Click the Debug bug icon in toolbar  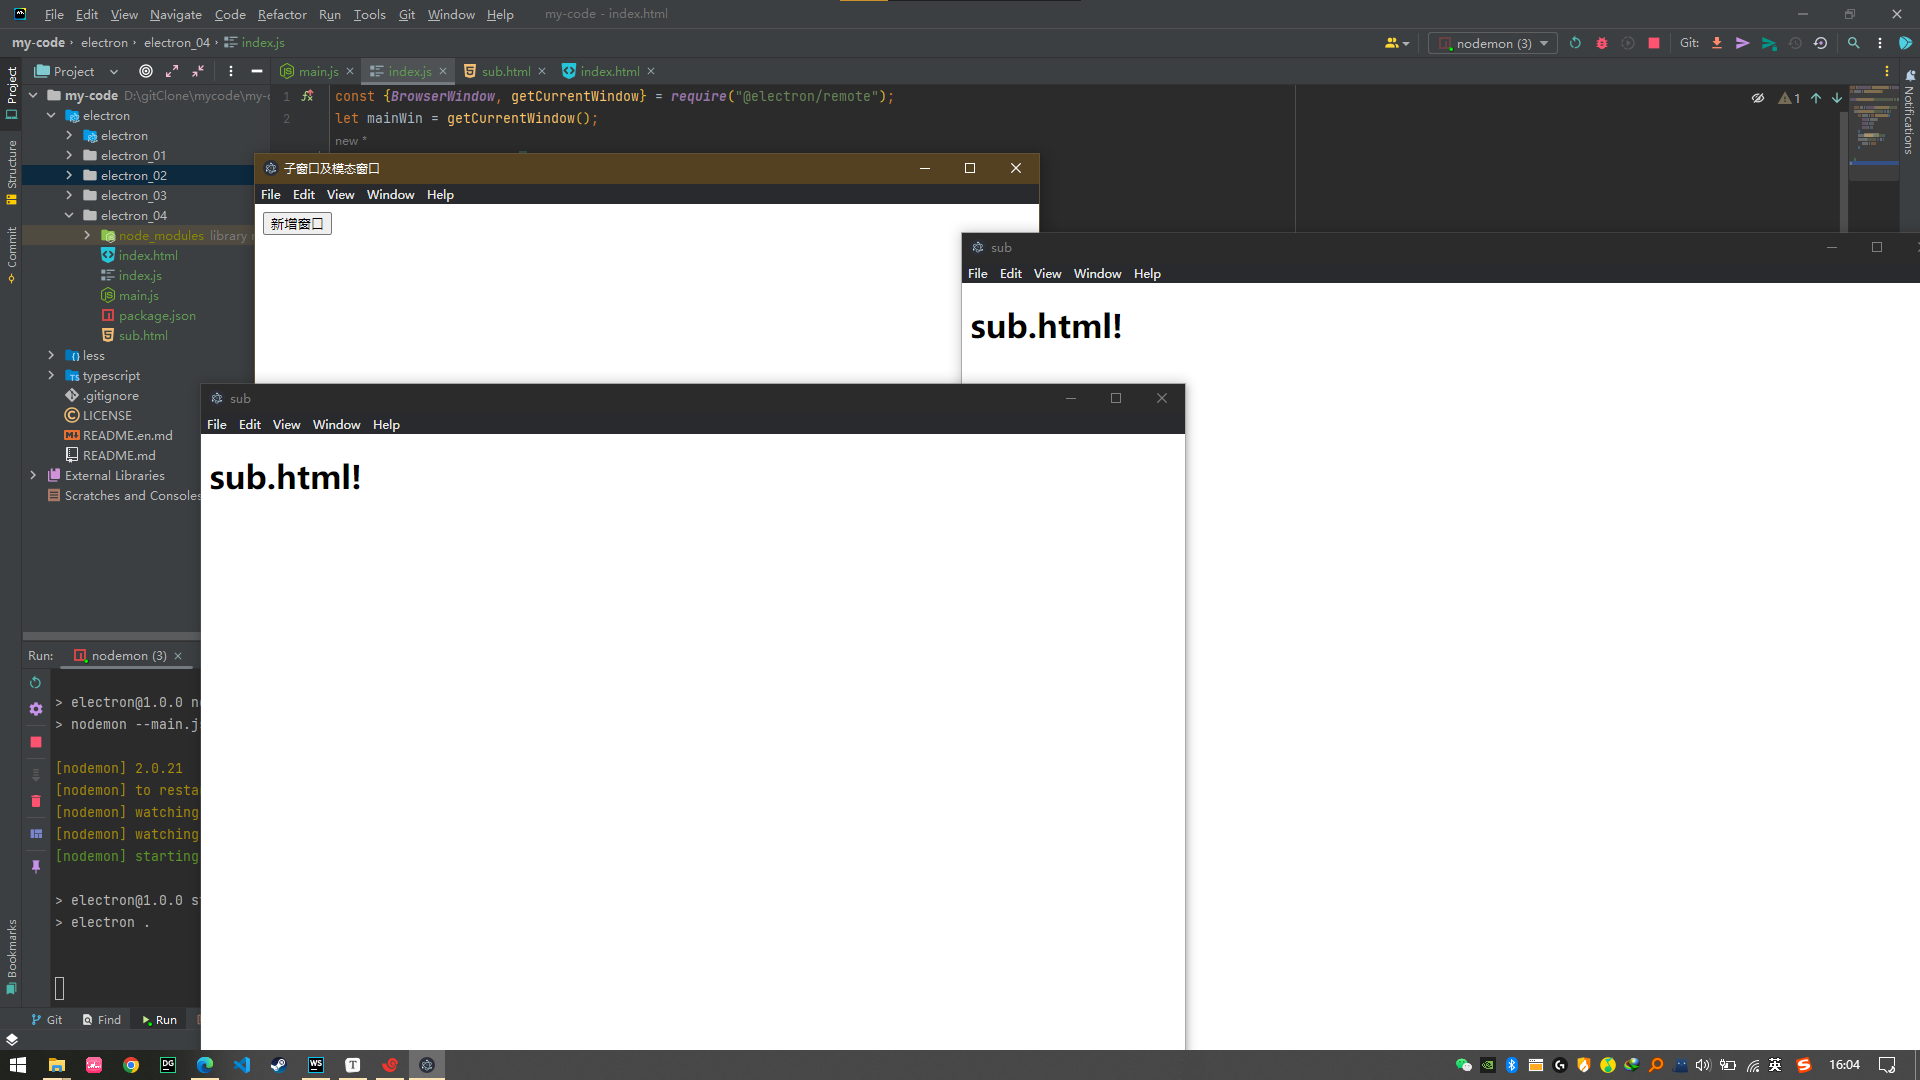point(1602,43)
